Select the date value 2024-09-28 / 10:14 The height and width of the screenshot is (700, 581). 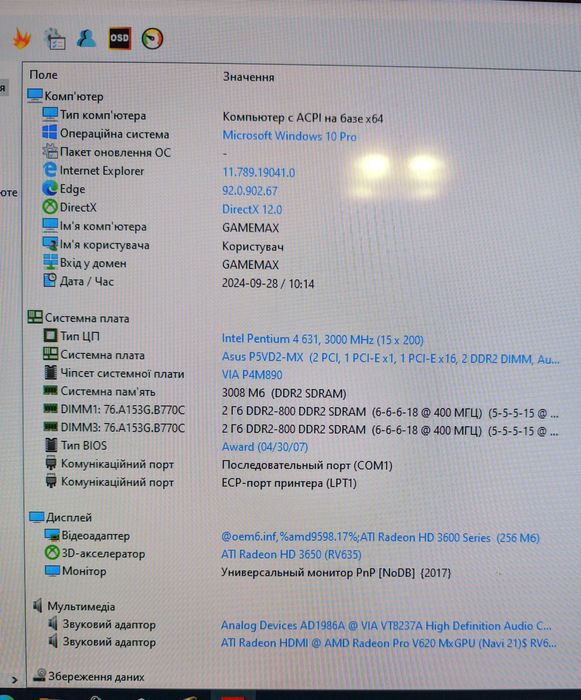point(268,283)
